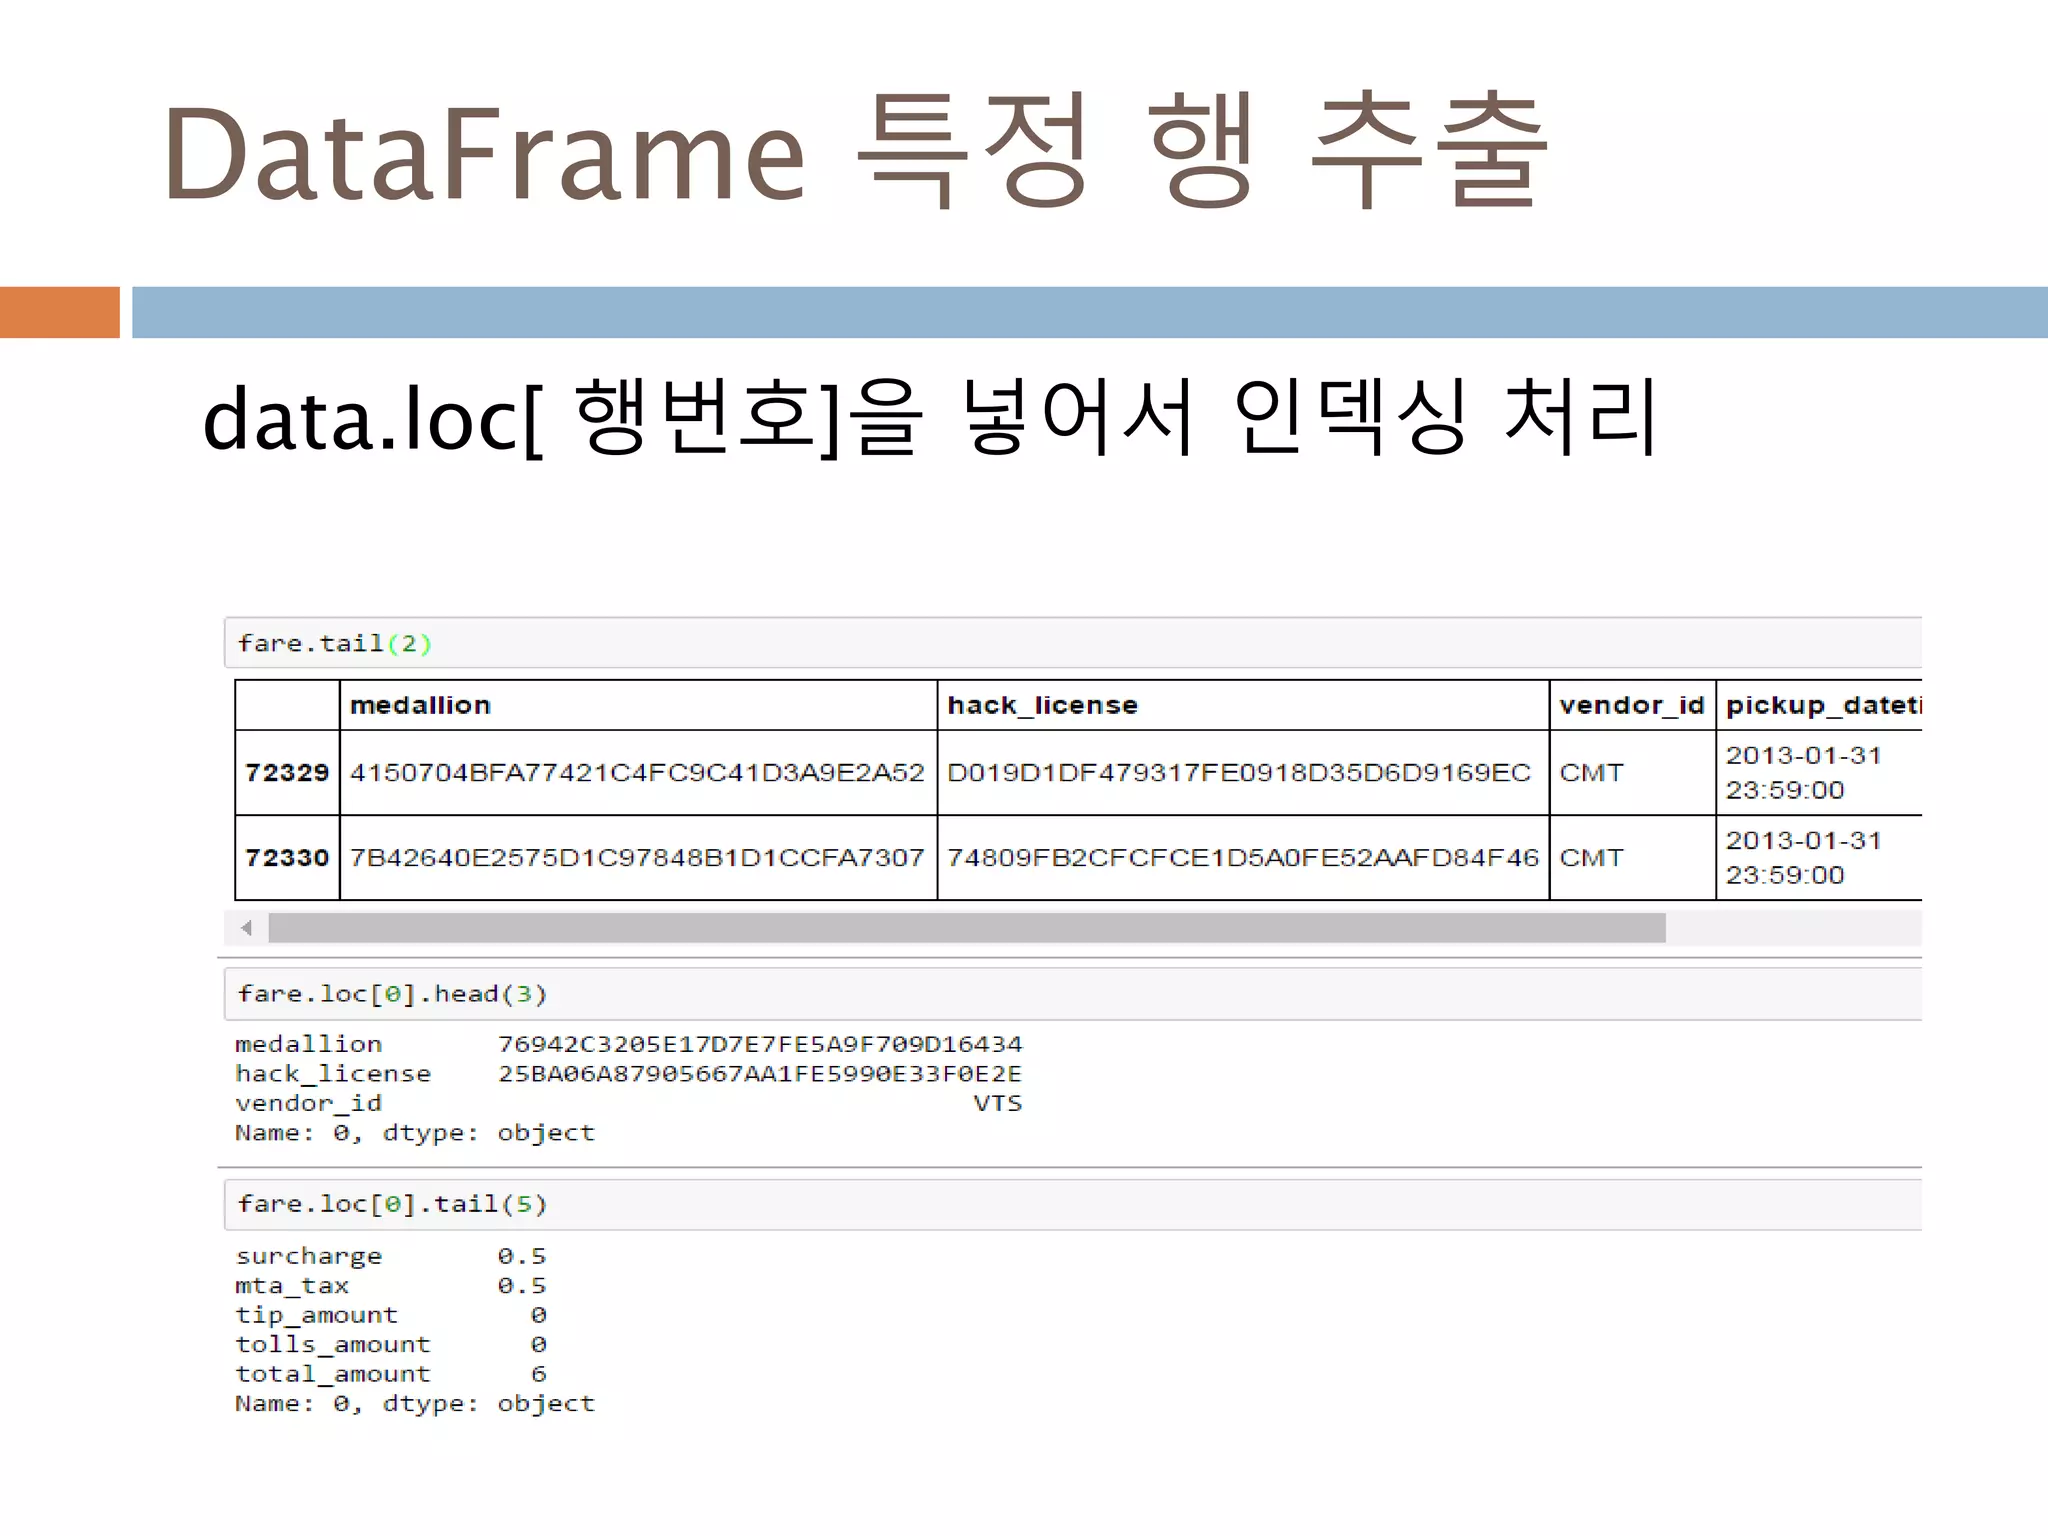2048x1536 pixels.
Task: Click the VTS vendor_id output value
Action: (997, 1103)
